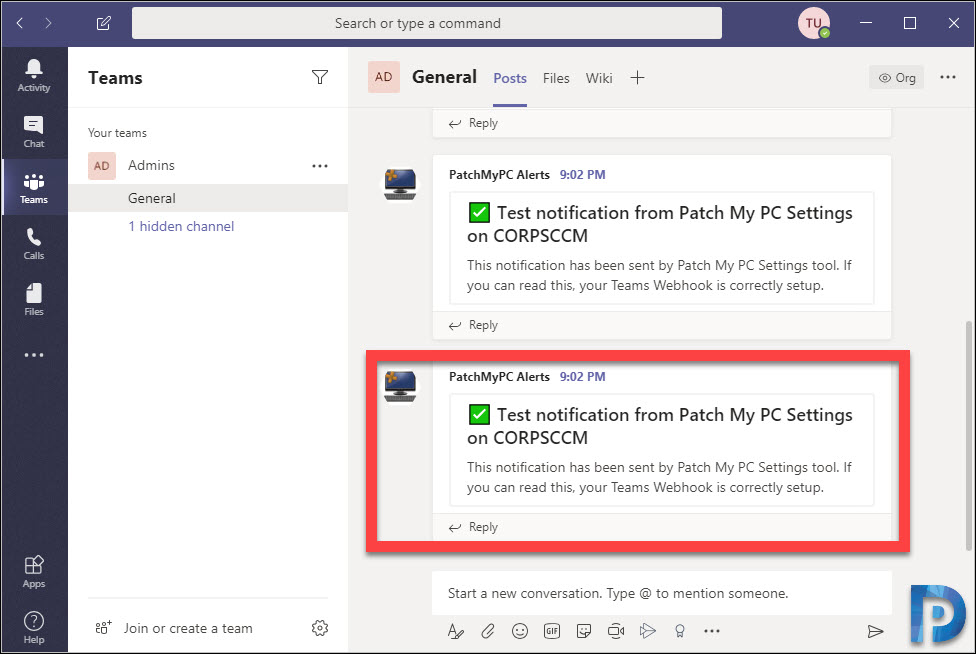
Task: Attach a file with the paperclip
Action: [487, 631]
